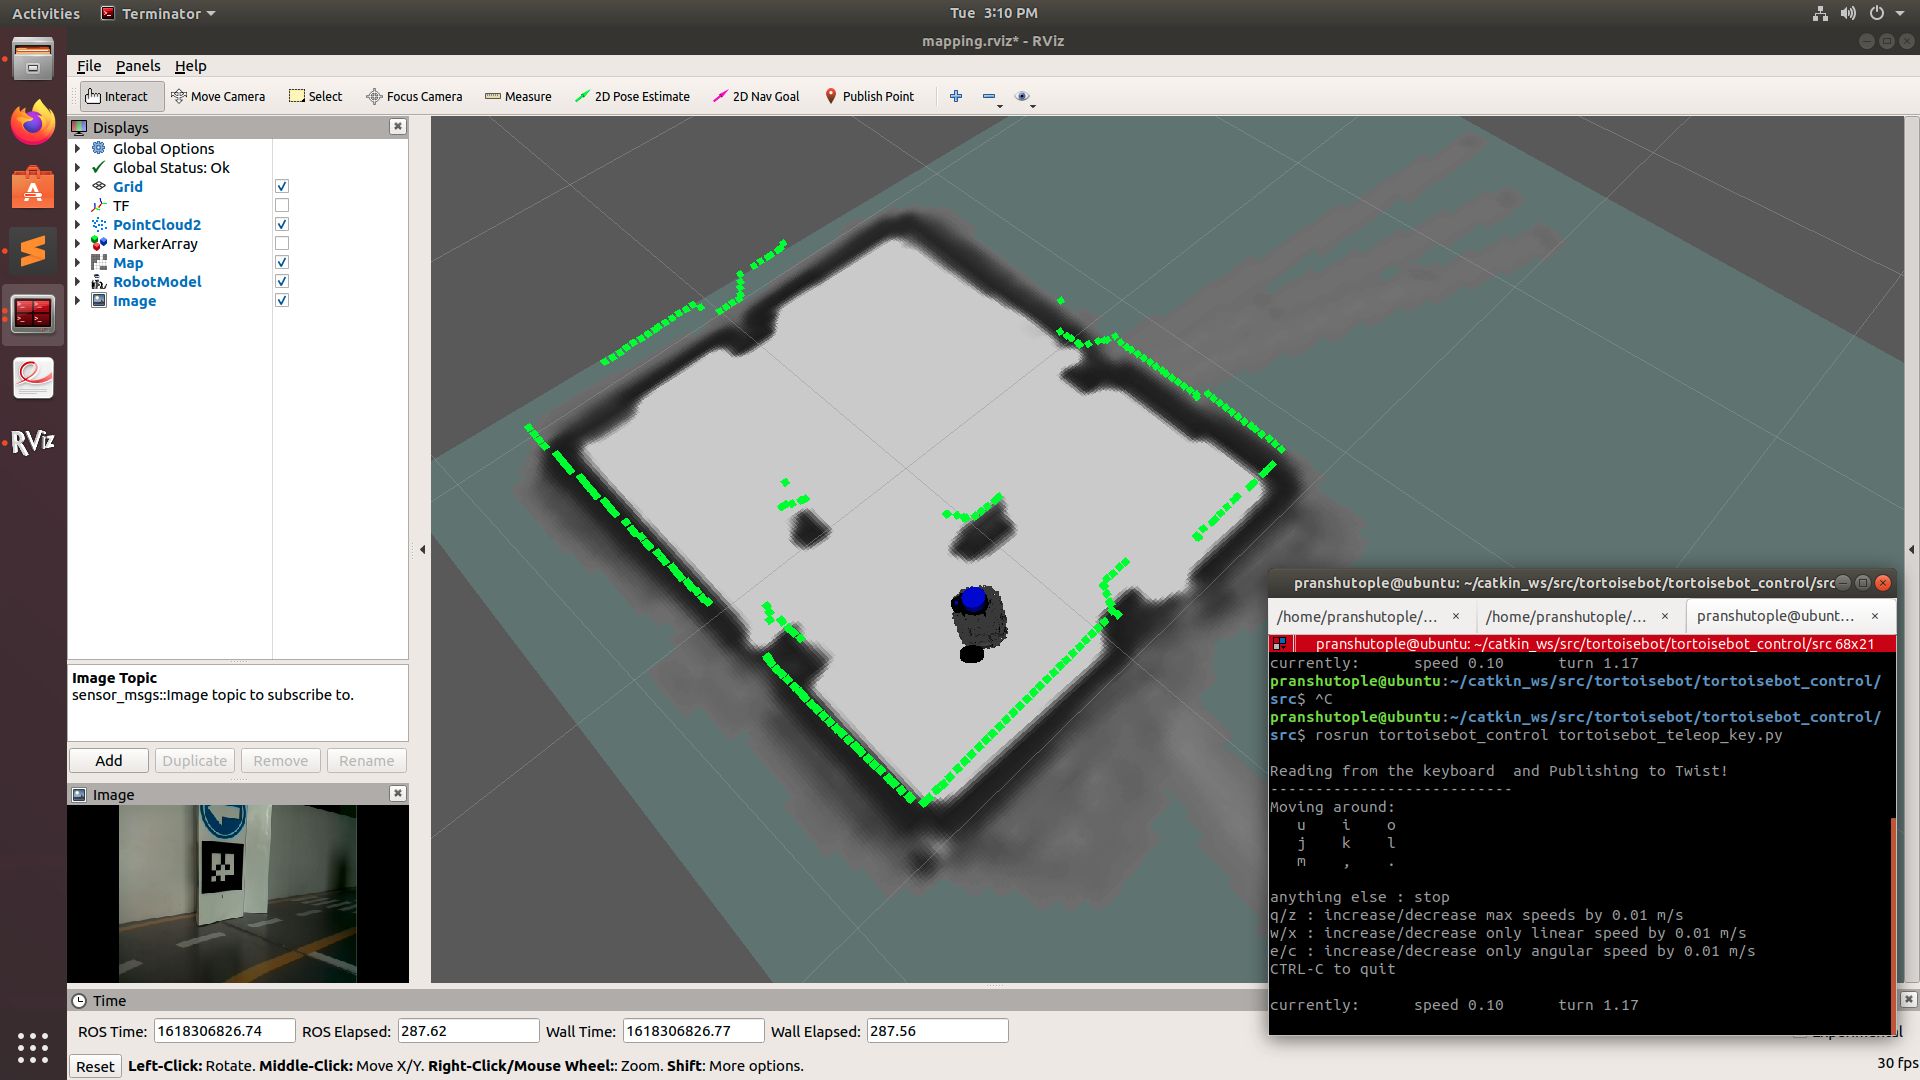The width and height of the screenshot is (1920, 1080).
Task: Expand the RobotModel display entry
Action: pos(78,282)
